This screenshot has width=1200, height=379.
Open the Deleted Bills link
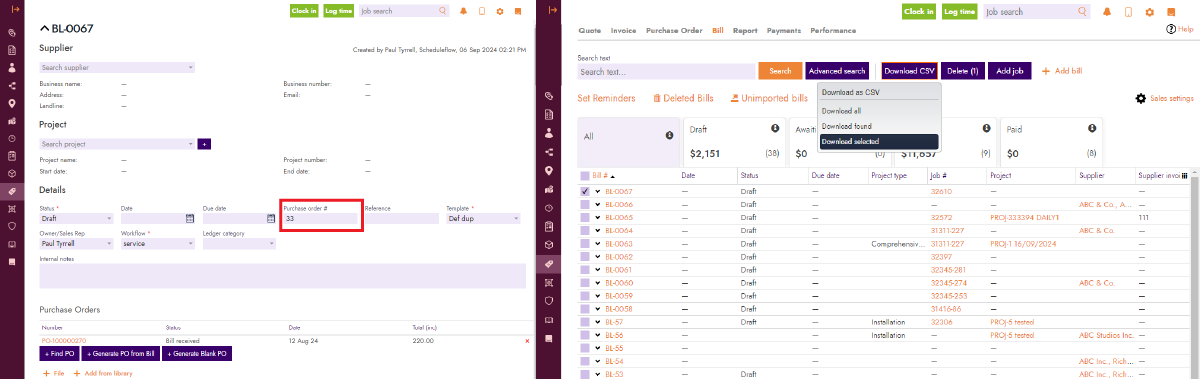(x=683, y=99)
